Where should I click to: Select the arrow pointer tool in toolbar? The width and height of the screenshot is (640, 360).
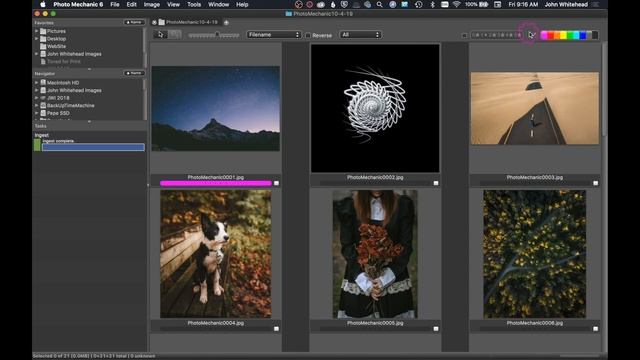160,35
